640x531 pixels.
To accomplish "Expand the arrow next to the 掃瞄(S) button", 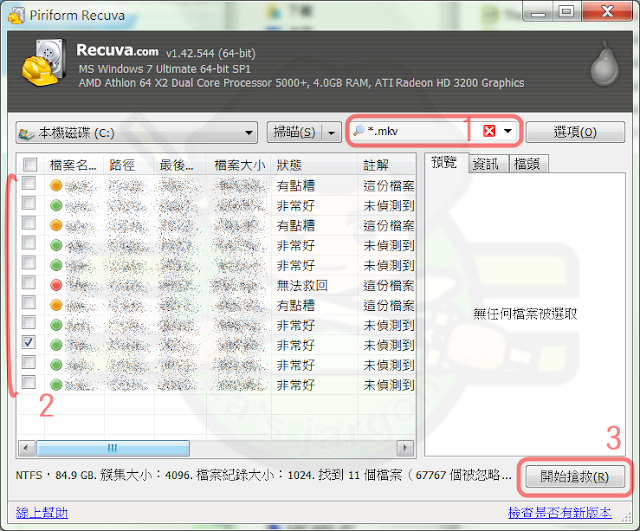I will click(x=332, y=133).
